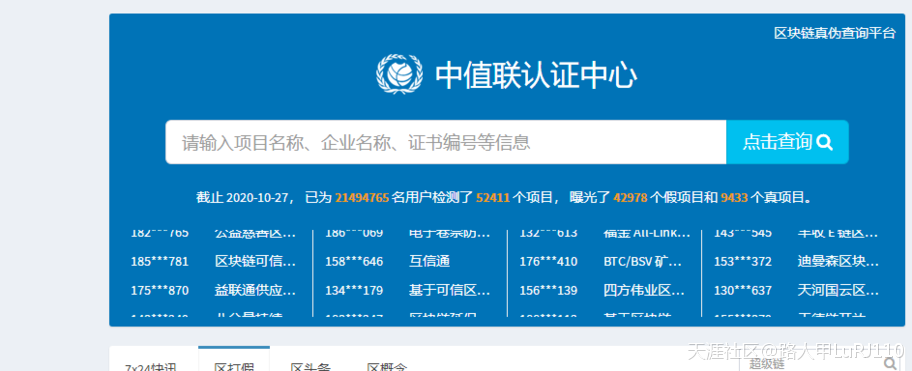Switch to the 7x24快讯 tab
This screenshot has height=371, width=912.
(x=151, y=367)
